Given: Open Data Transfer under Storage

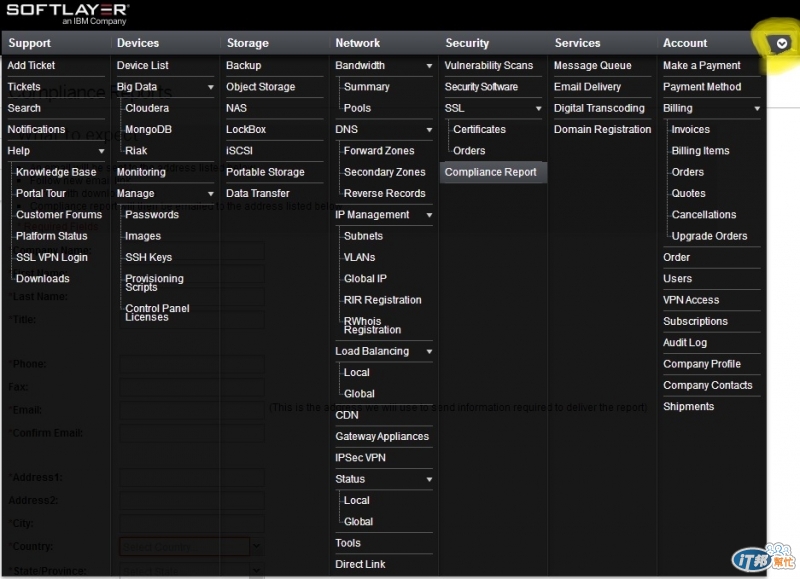Looking at the screenshot, I should point(258,194).
